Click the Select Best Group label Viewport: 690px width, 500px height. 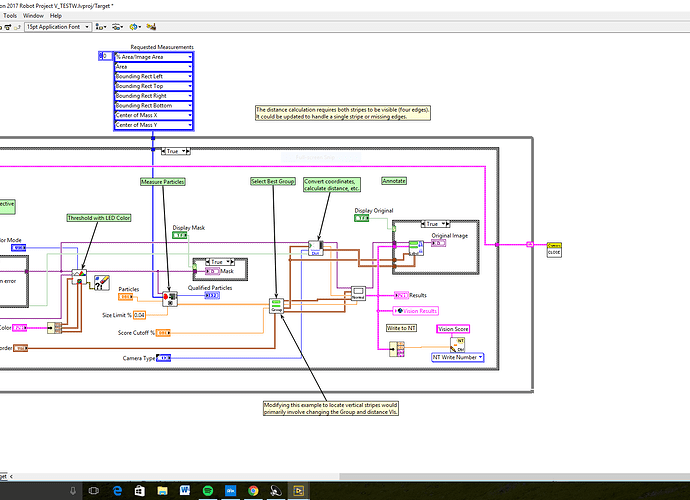click(273, 181)
